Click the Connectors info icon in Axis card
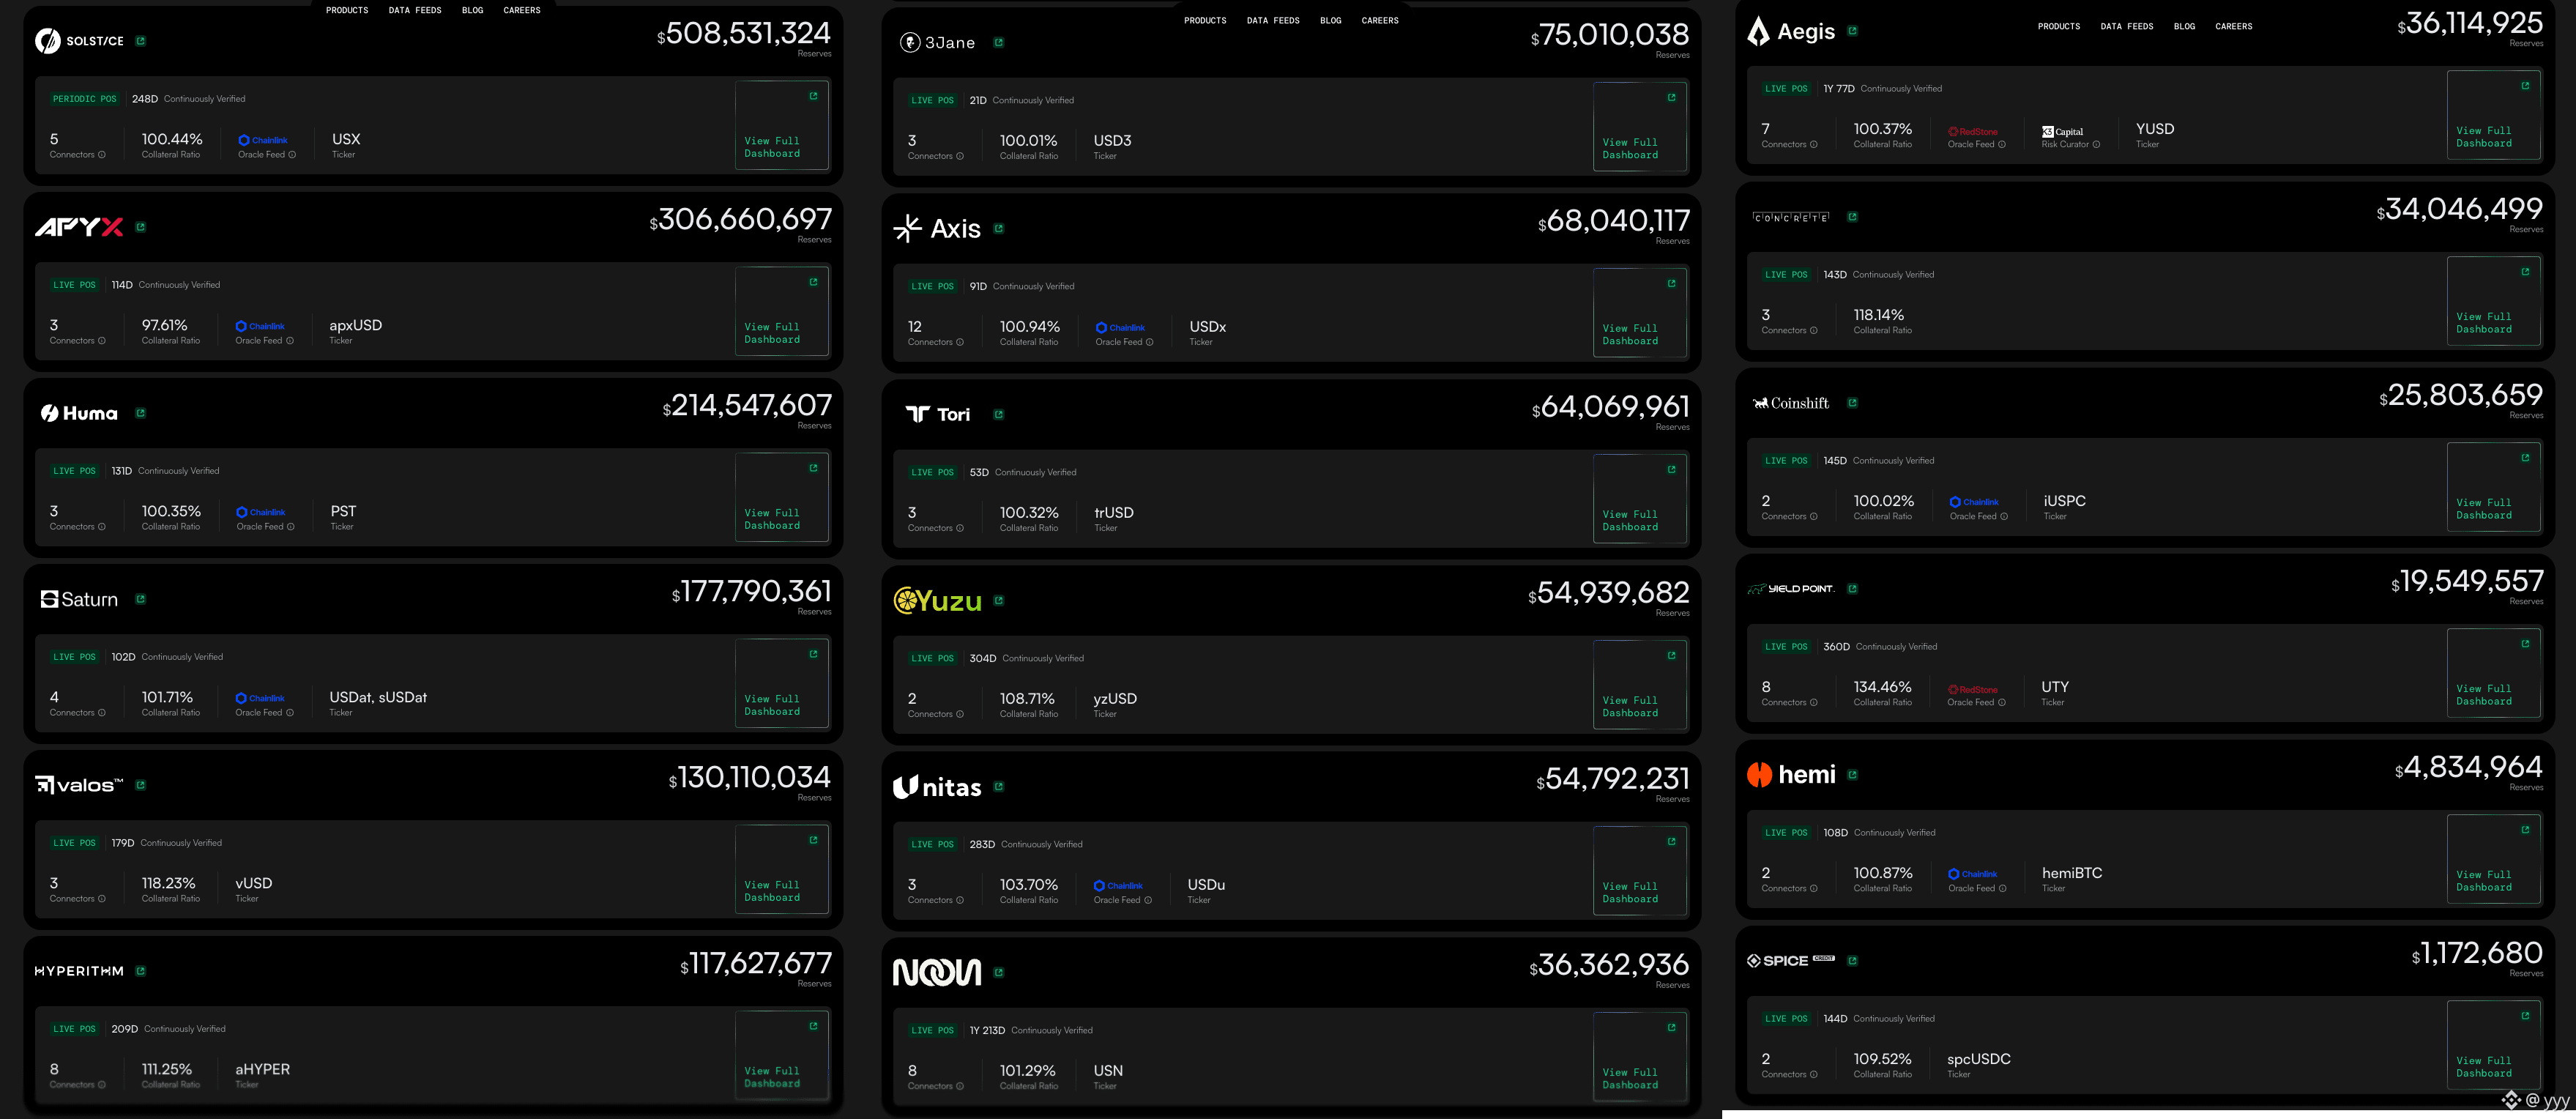This screenshot has height=1119, width=2576. point(960,343)
